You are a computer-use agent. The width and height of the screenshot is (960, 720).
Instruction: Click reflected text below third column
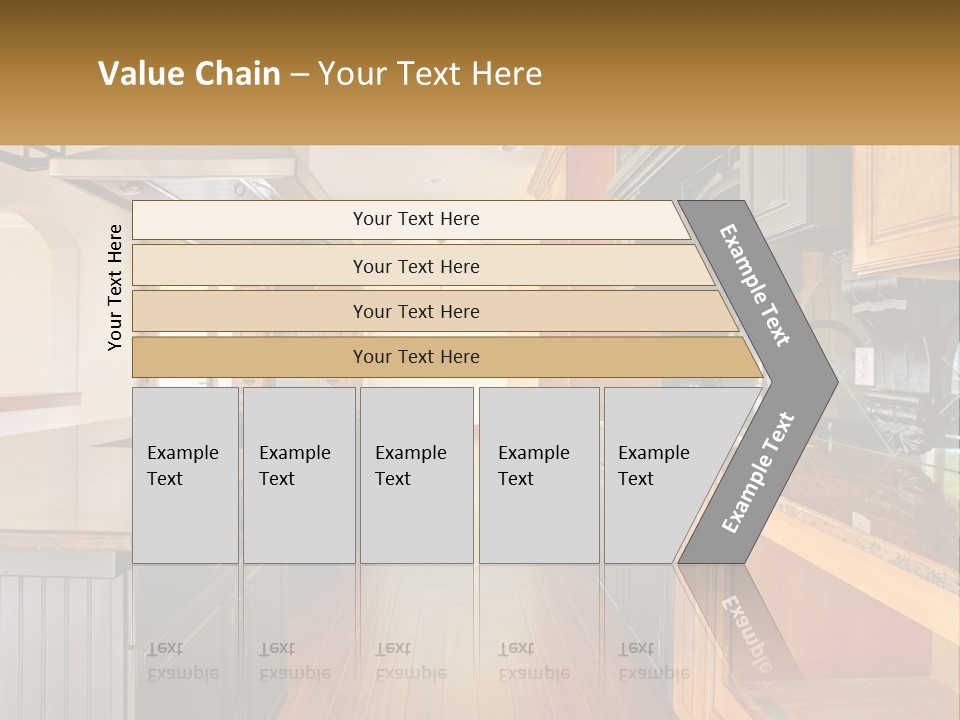click(x=411, y=661)
